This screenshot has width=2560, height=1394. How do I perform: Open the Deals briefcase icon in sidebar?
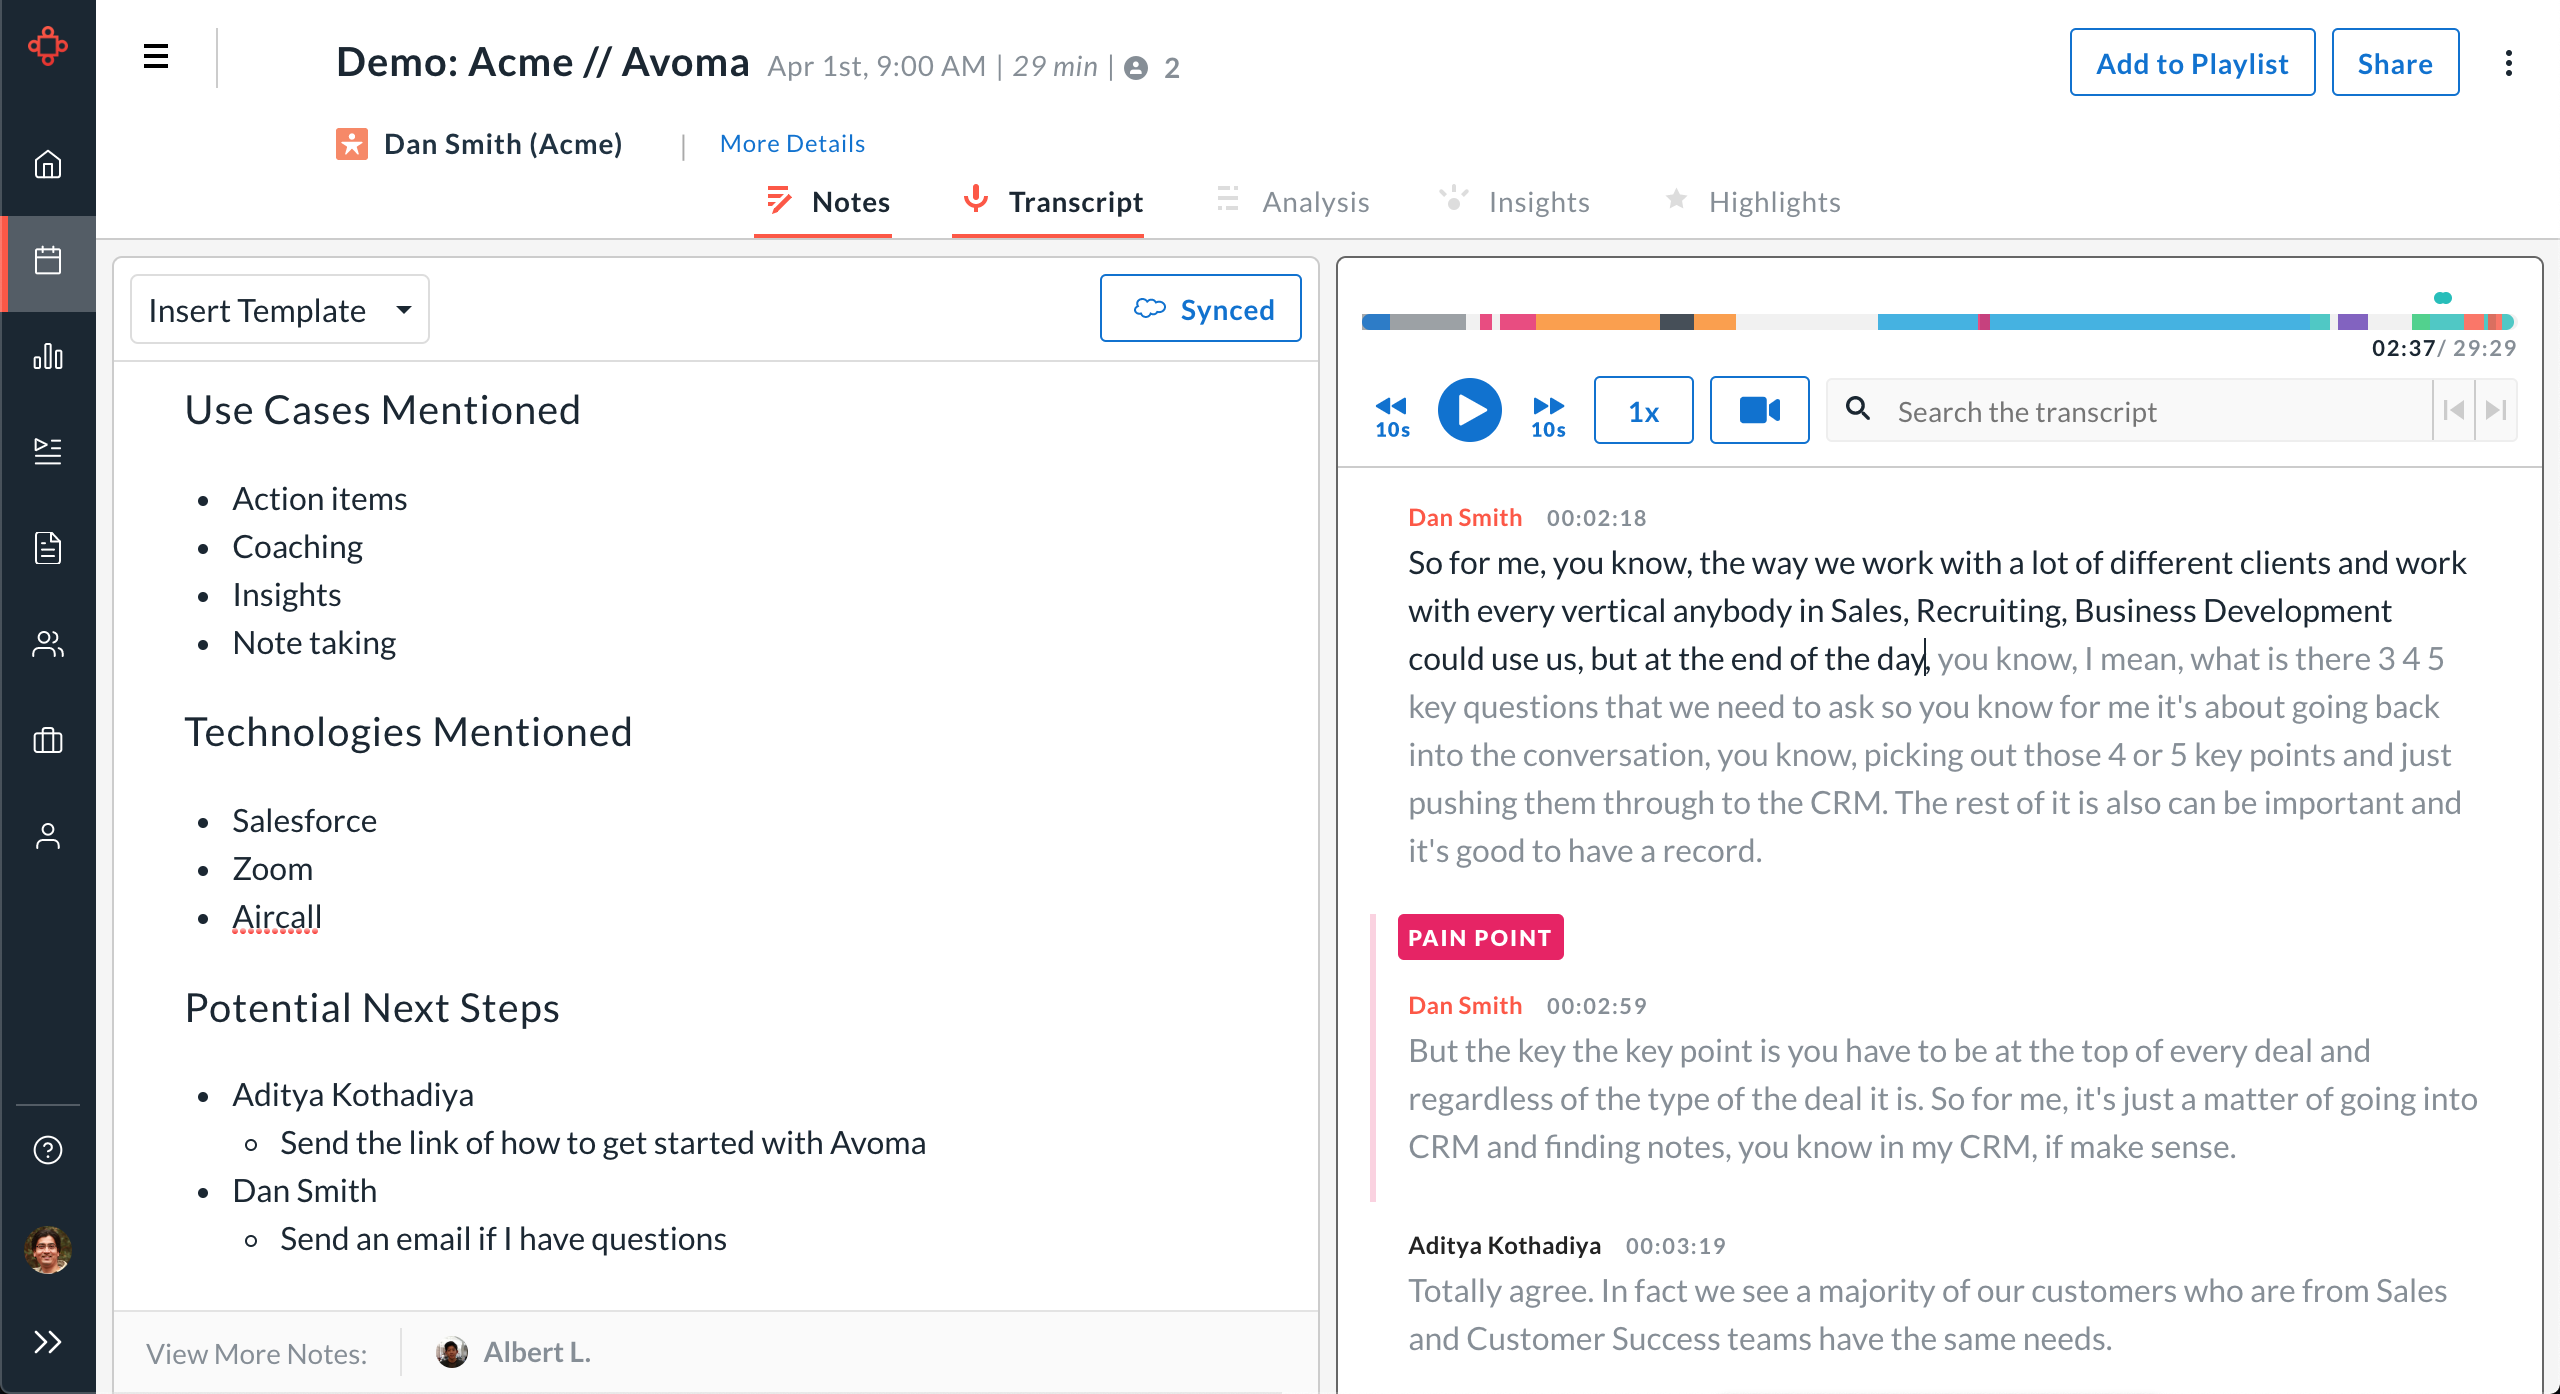click(x=47, y=740)
